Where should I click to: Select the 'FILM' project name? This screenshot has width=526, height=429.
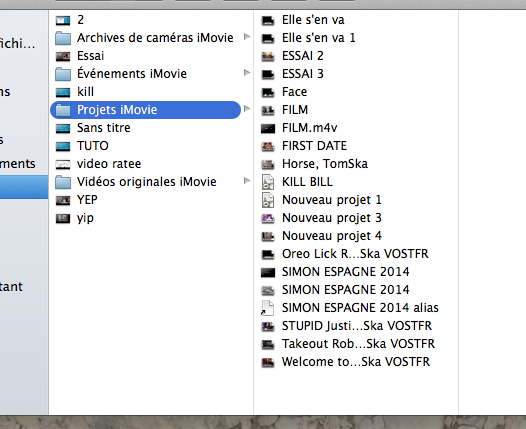tap(295, 110)
